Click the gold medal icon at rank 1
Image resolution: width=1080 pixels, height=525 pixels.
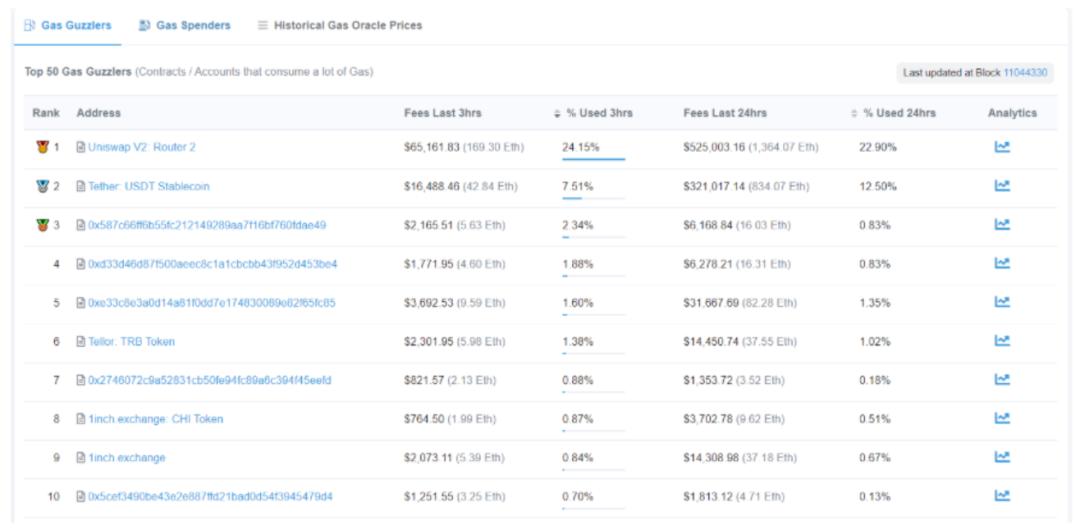[x=41, y=147]
